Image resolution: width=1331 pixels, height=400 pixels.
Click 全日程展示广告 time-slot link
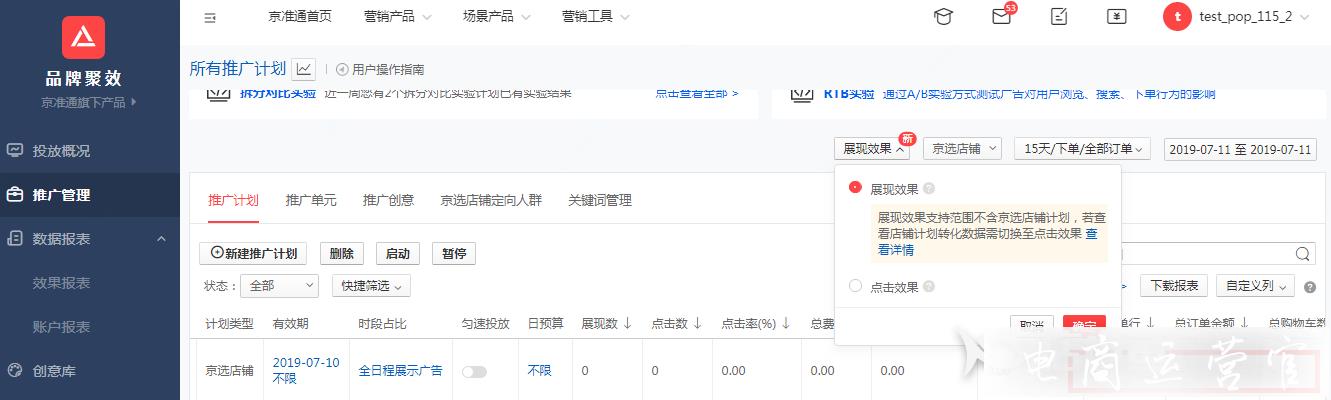[400, 371]
